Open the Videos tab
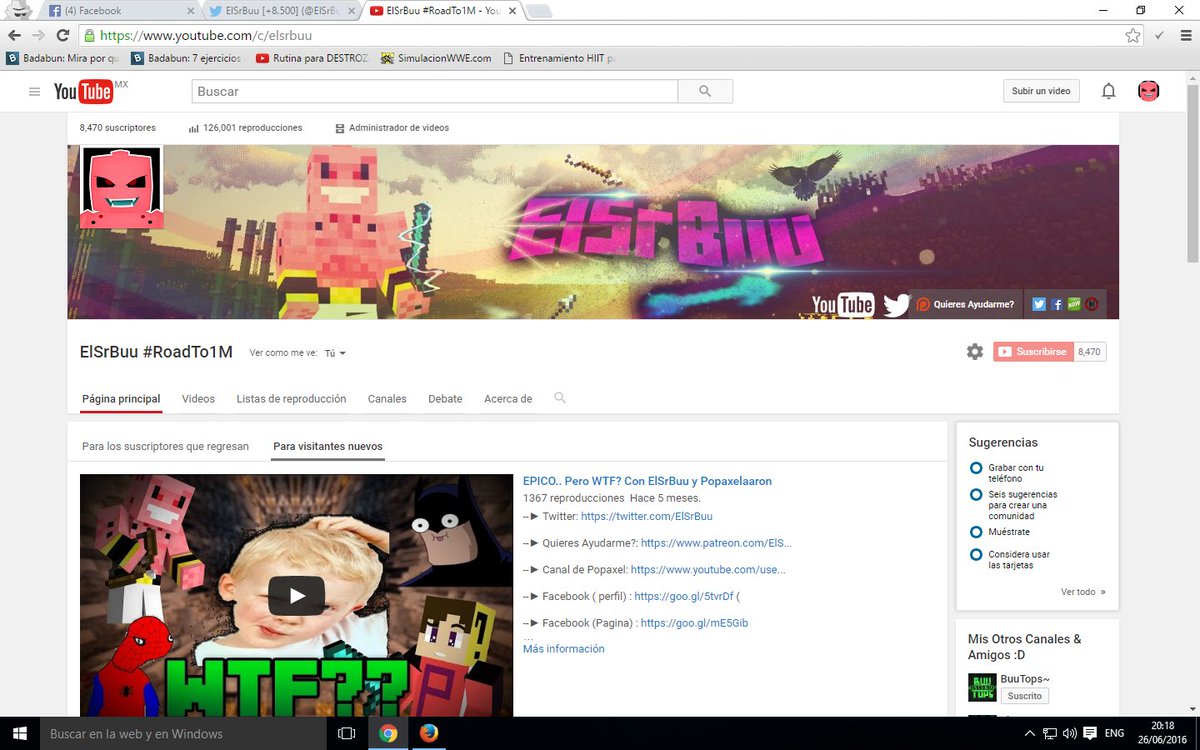Screen dimensions: 1200x750 point(198,399)
